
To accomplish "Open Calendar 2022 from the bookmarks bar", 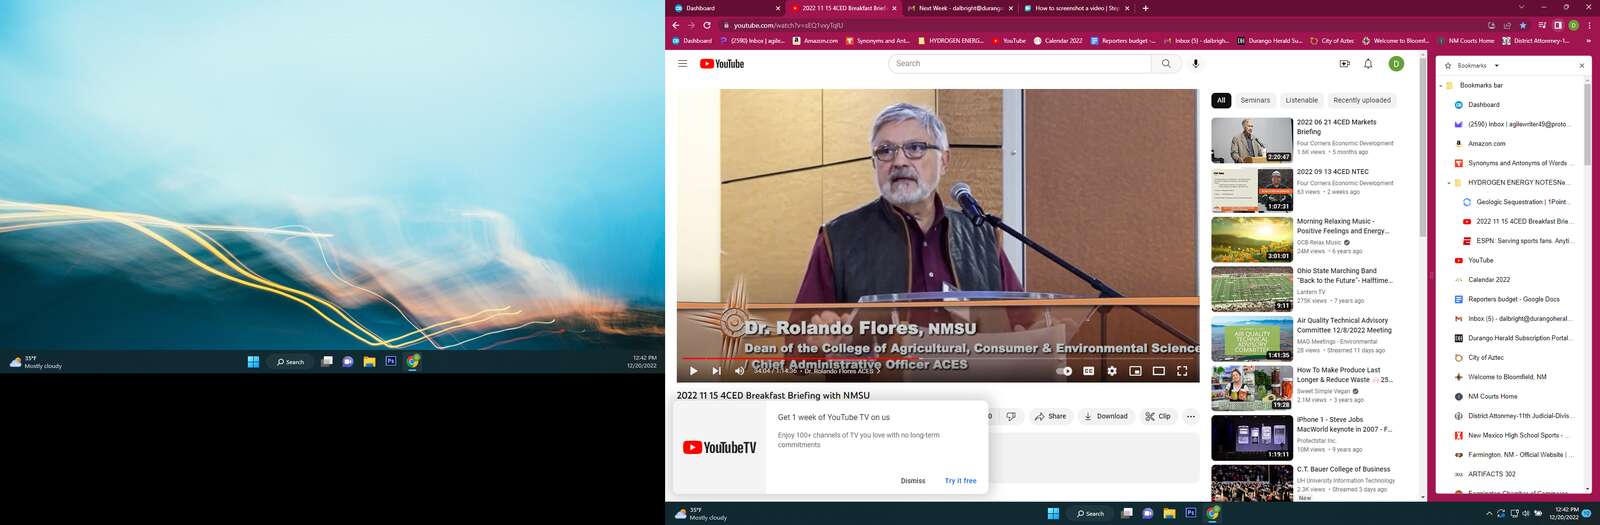I will pyautogui.click(x=1058, y=41).
